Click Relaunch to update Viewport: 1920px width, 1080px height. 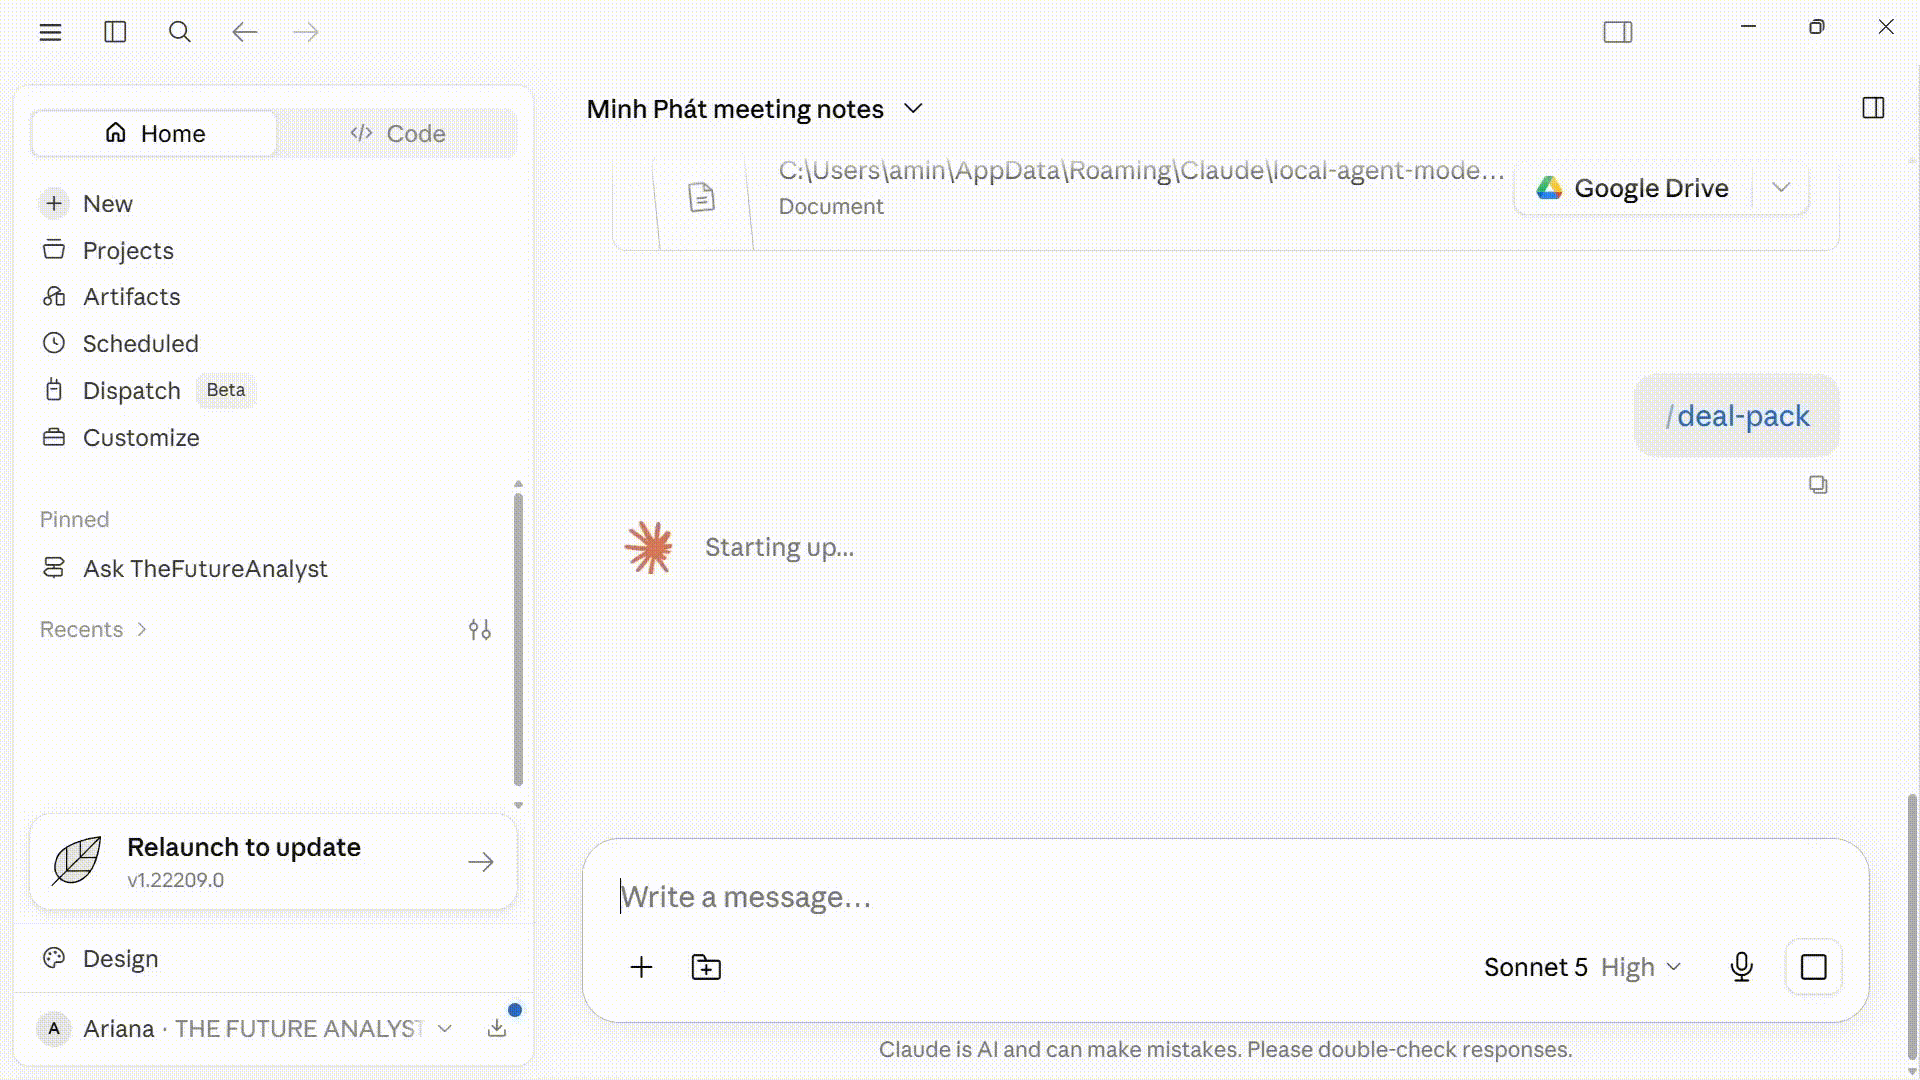click(273, 862)
